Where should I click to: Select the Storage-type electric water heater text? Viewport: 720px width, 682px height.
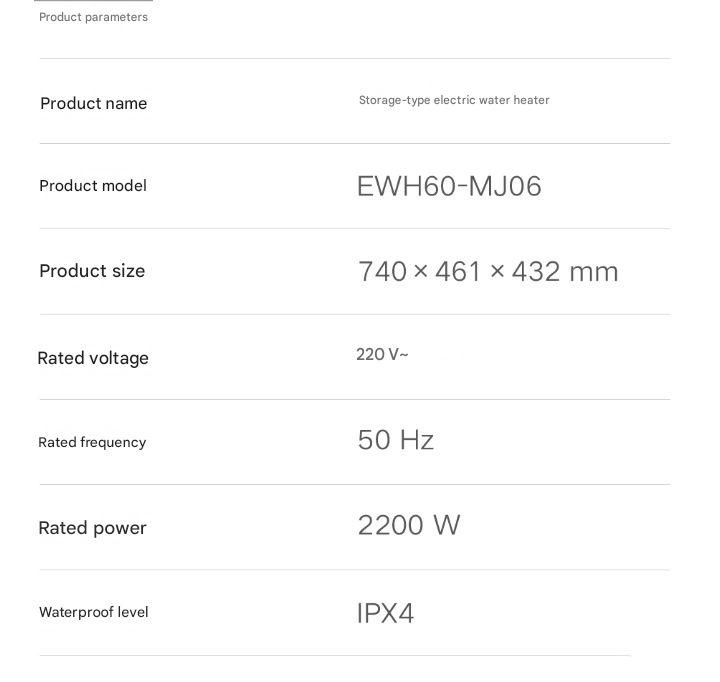(x=454, y=100)
